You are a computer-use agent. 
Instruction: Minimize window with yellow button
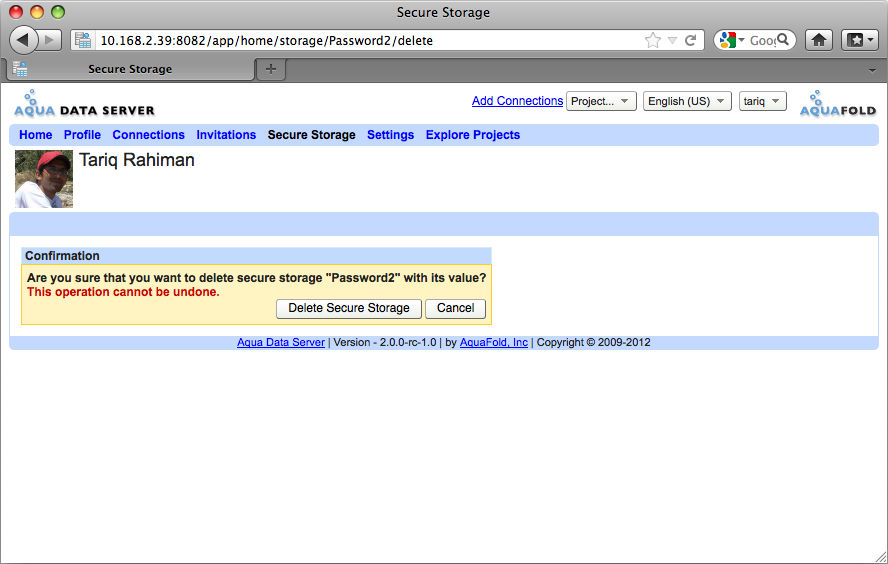pyautogui.click(x=37, y=12)
